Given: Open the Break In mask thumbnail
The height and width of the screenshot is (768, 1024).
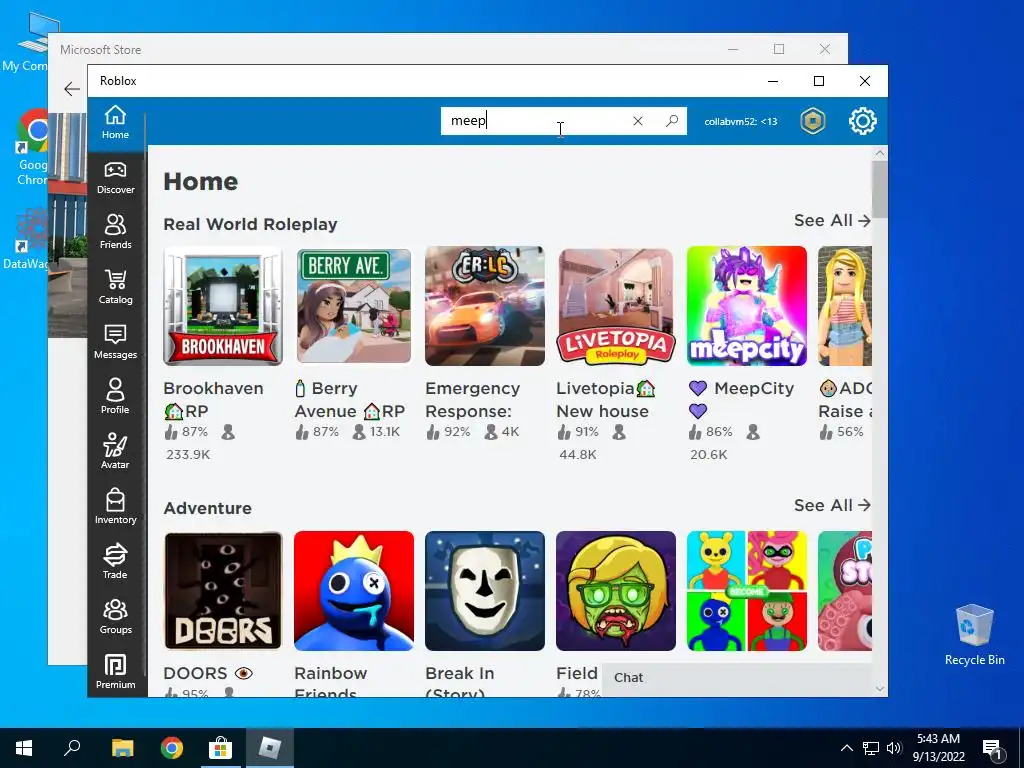Looking at the screenshot, I should click(485, 591).
